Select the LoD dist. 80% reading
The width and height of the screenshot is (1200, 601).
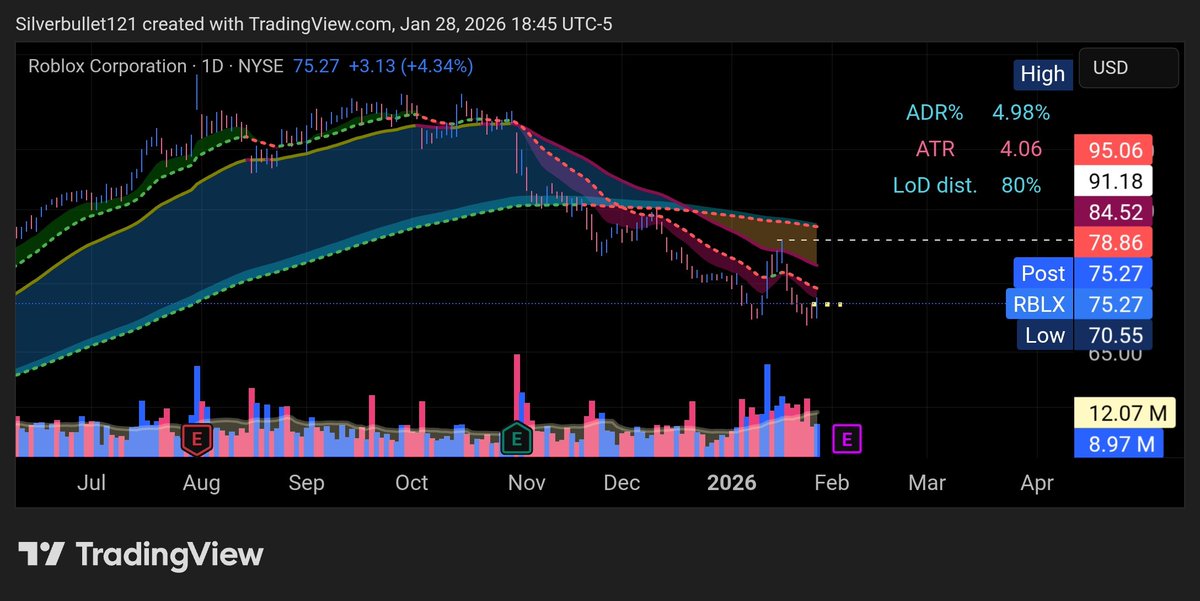click(x=967, y=185)
